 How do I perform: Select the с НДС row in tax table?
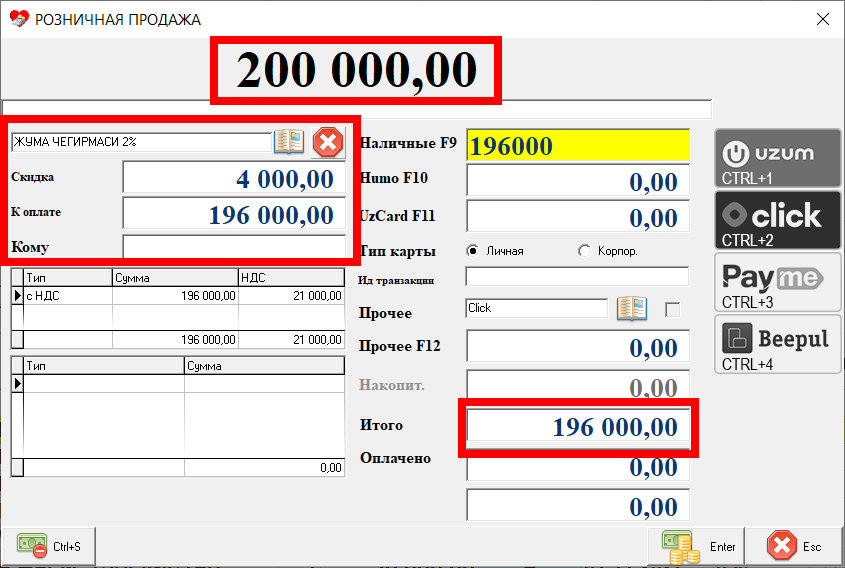(x=178, y=296)
